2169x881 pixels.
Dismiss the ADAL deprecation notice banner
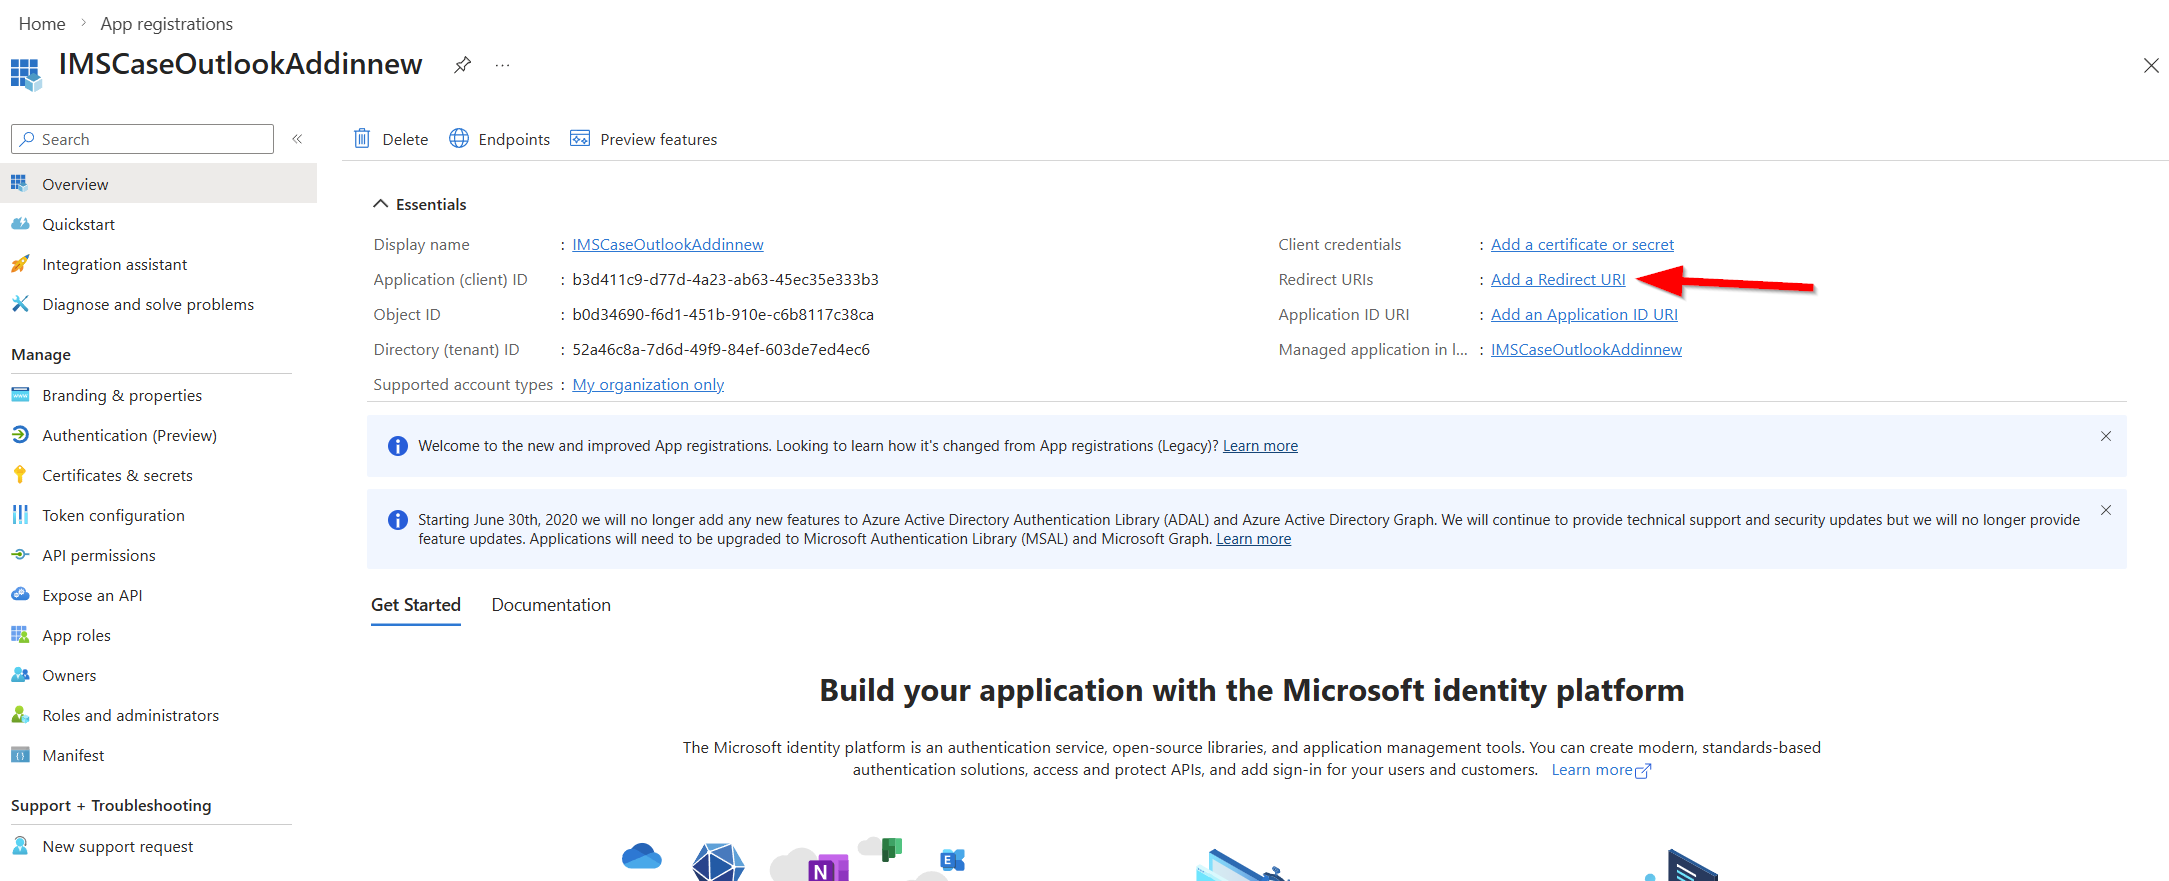point(2106,510)
